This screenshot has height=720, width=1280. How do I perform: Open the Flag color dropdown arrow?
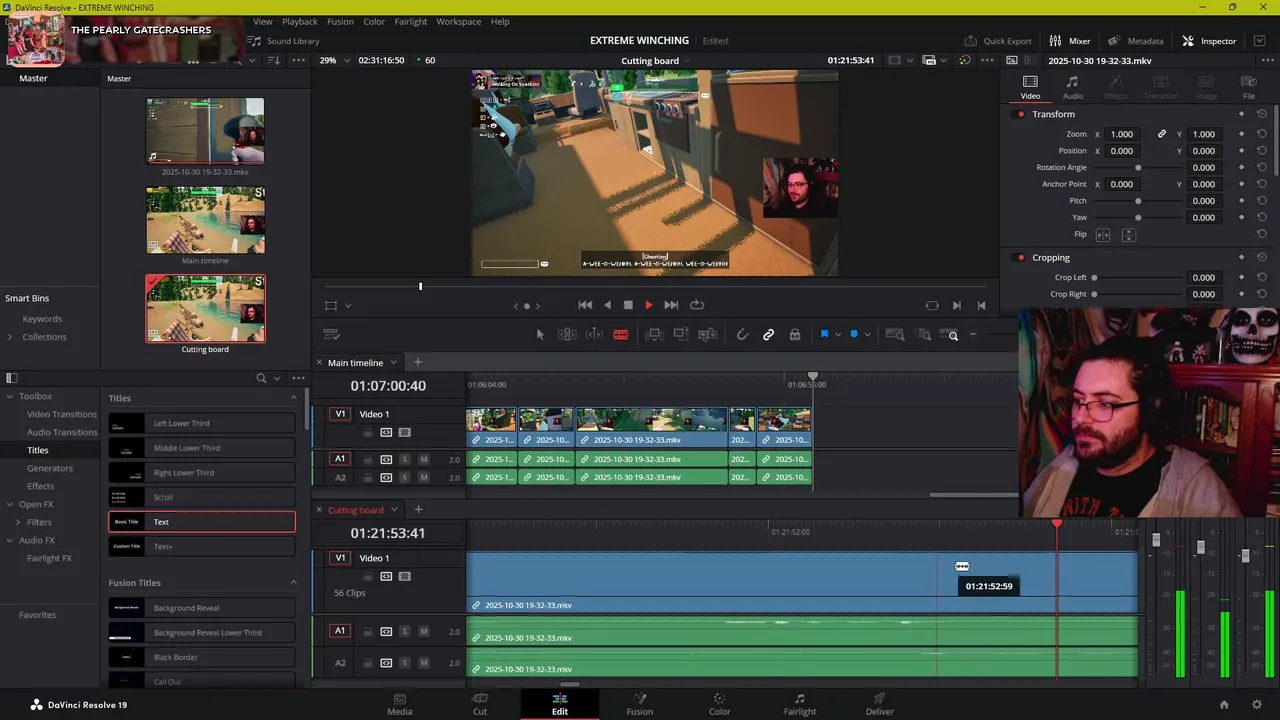click(838, 335)
